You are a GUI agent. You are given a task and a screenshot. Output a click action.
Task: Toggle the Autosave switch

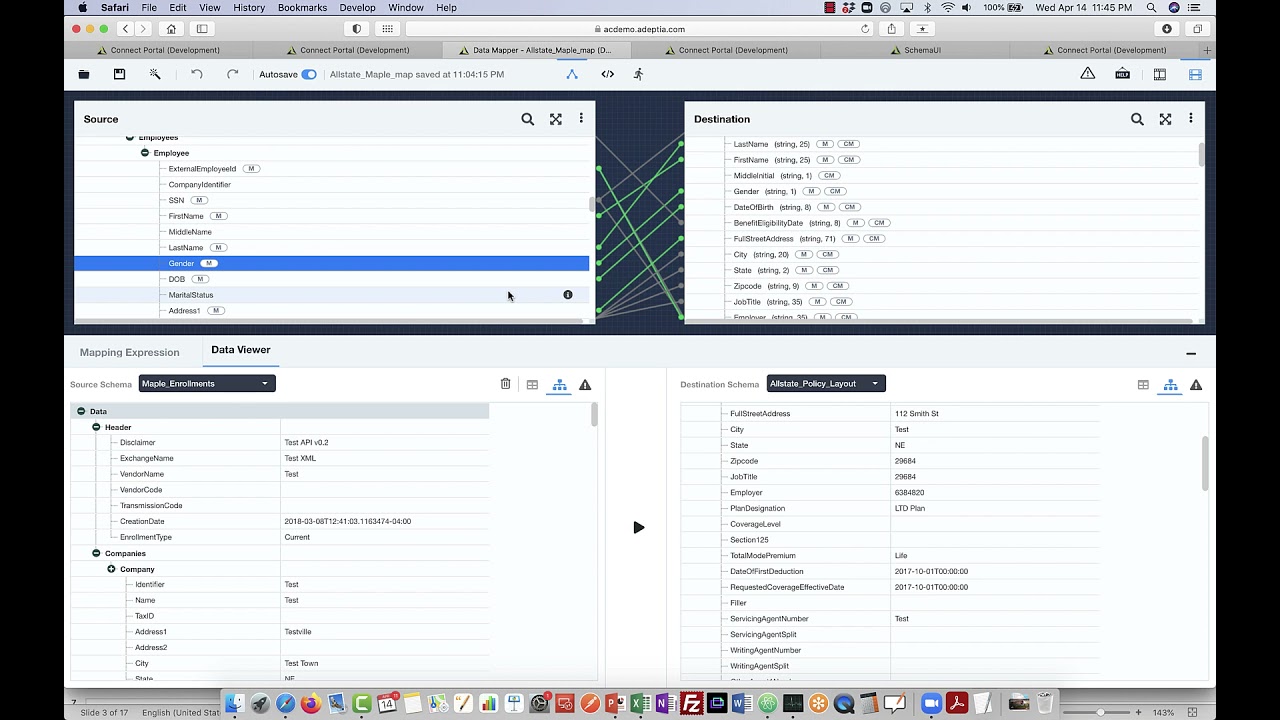309,74
